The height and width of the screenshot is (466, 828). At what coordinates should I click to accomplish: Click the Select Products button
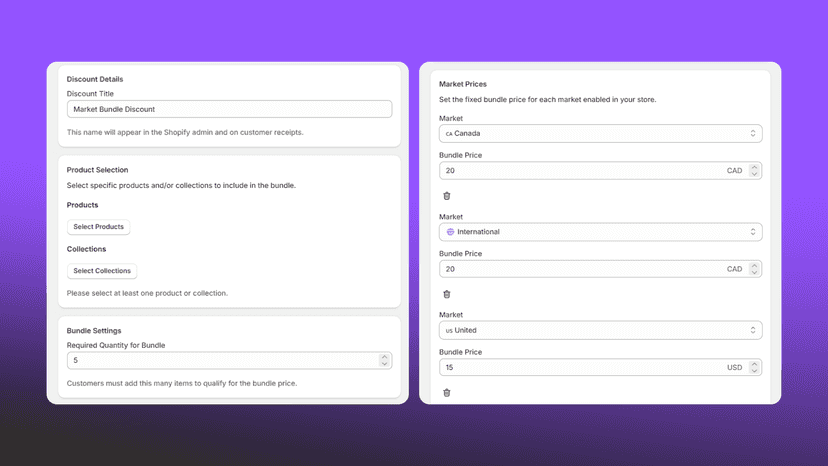point(98,227)
